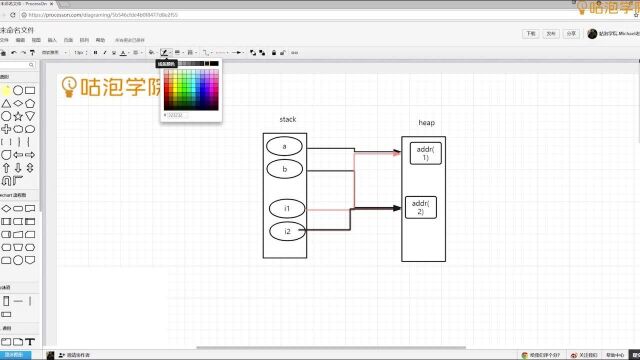Viewport: 640px width, 360px height.
Task: Select the text T shape tool
Action: tap(30, 342)
